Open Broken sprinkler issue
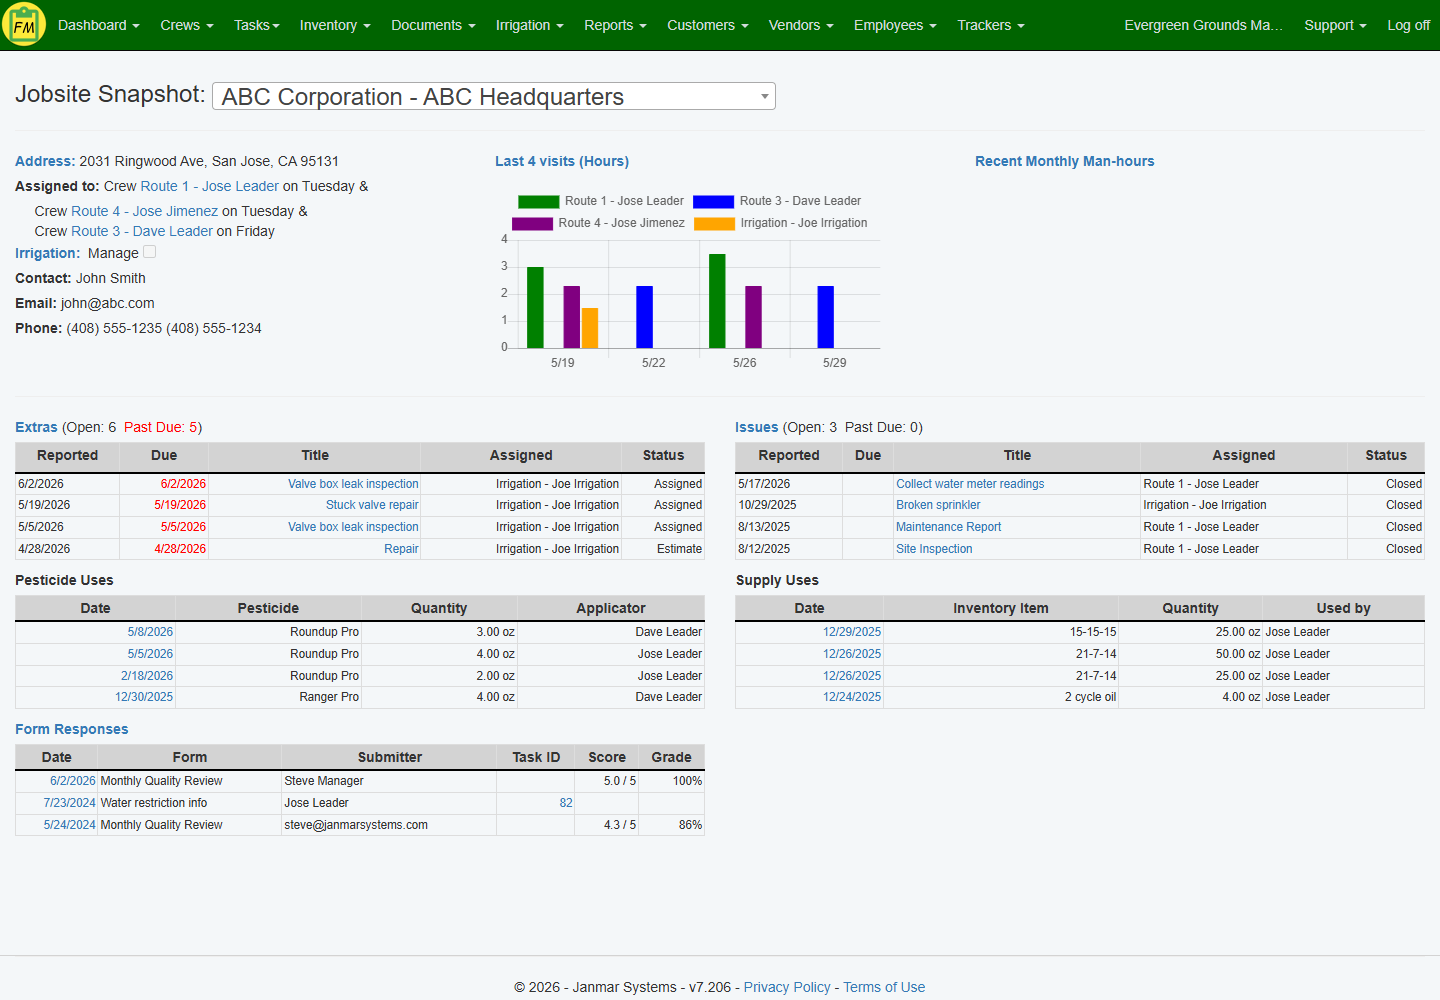 coord(938,505)
